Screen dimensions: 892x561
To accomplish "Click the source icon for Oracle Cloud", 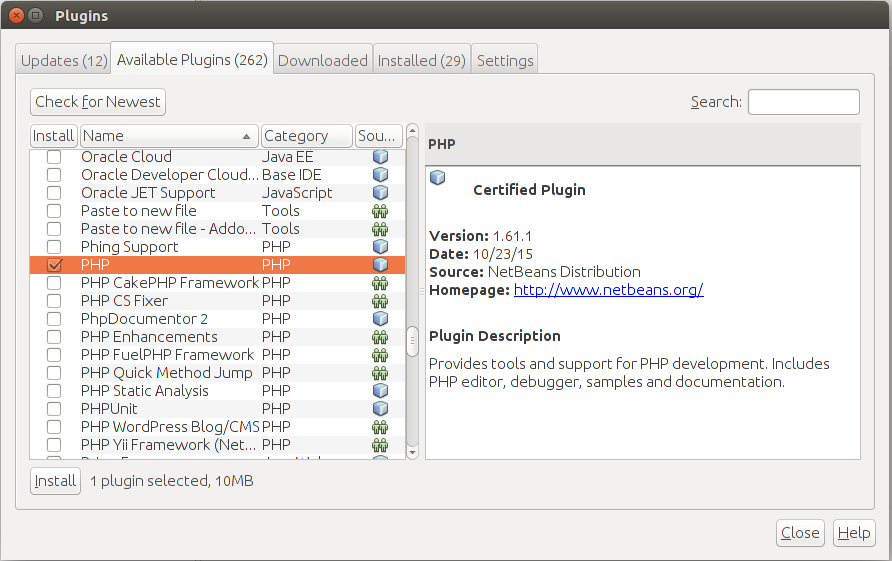I will (380, 156).
